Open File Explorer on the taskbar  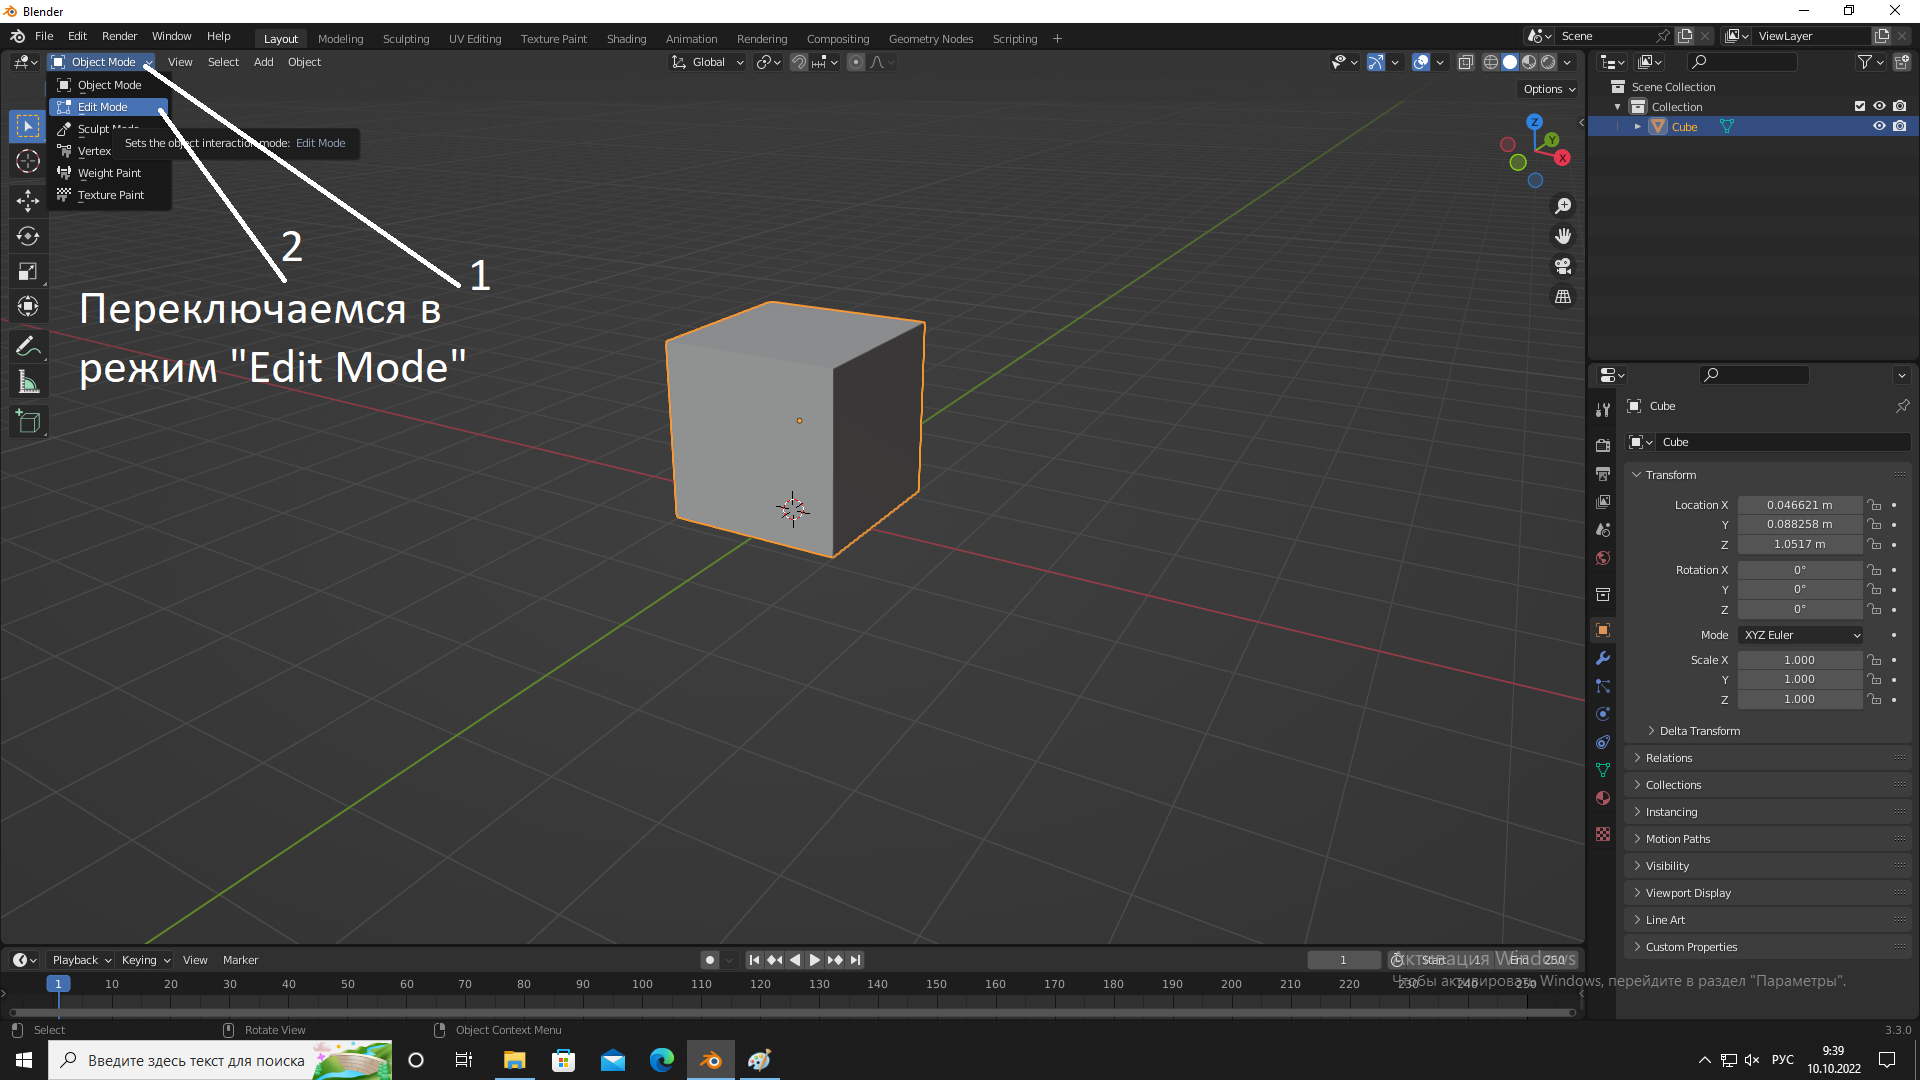tap(514, 1060)
